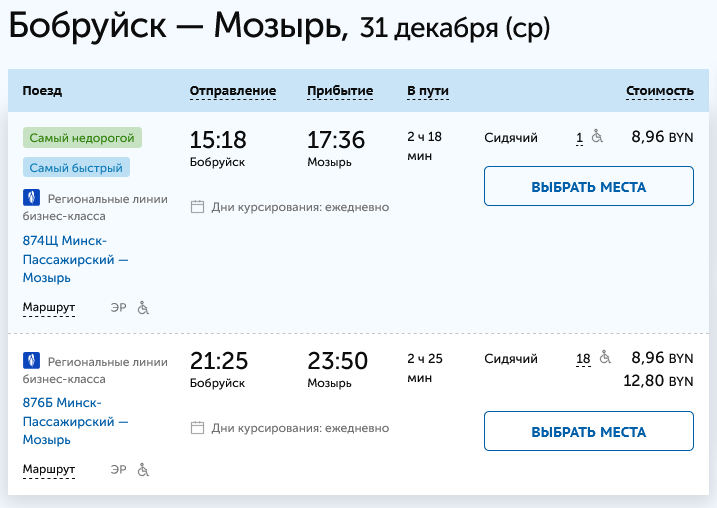Image resolution: width=717 pixels, height=508 pixels.
Task: Click available seats number 18
Action: [583, 358]
